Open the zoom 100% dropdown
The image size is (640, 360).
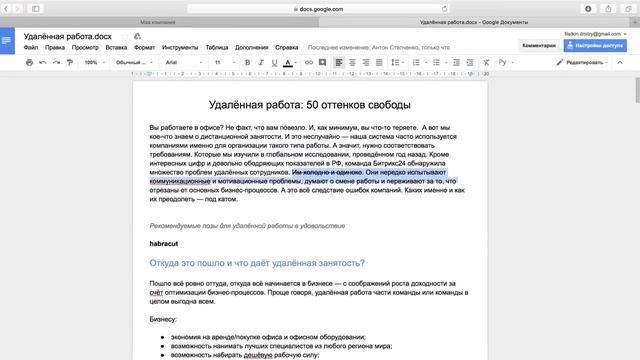[94, 62]
